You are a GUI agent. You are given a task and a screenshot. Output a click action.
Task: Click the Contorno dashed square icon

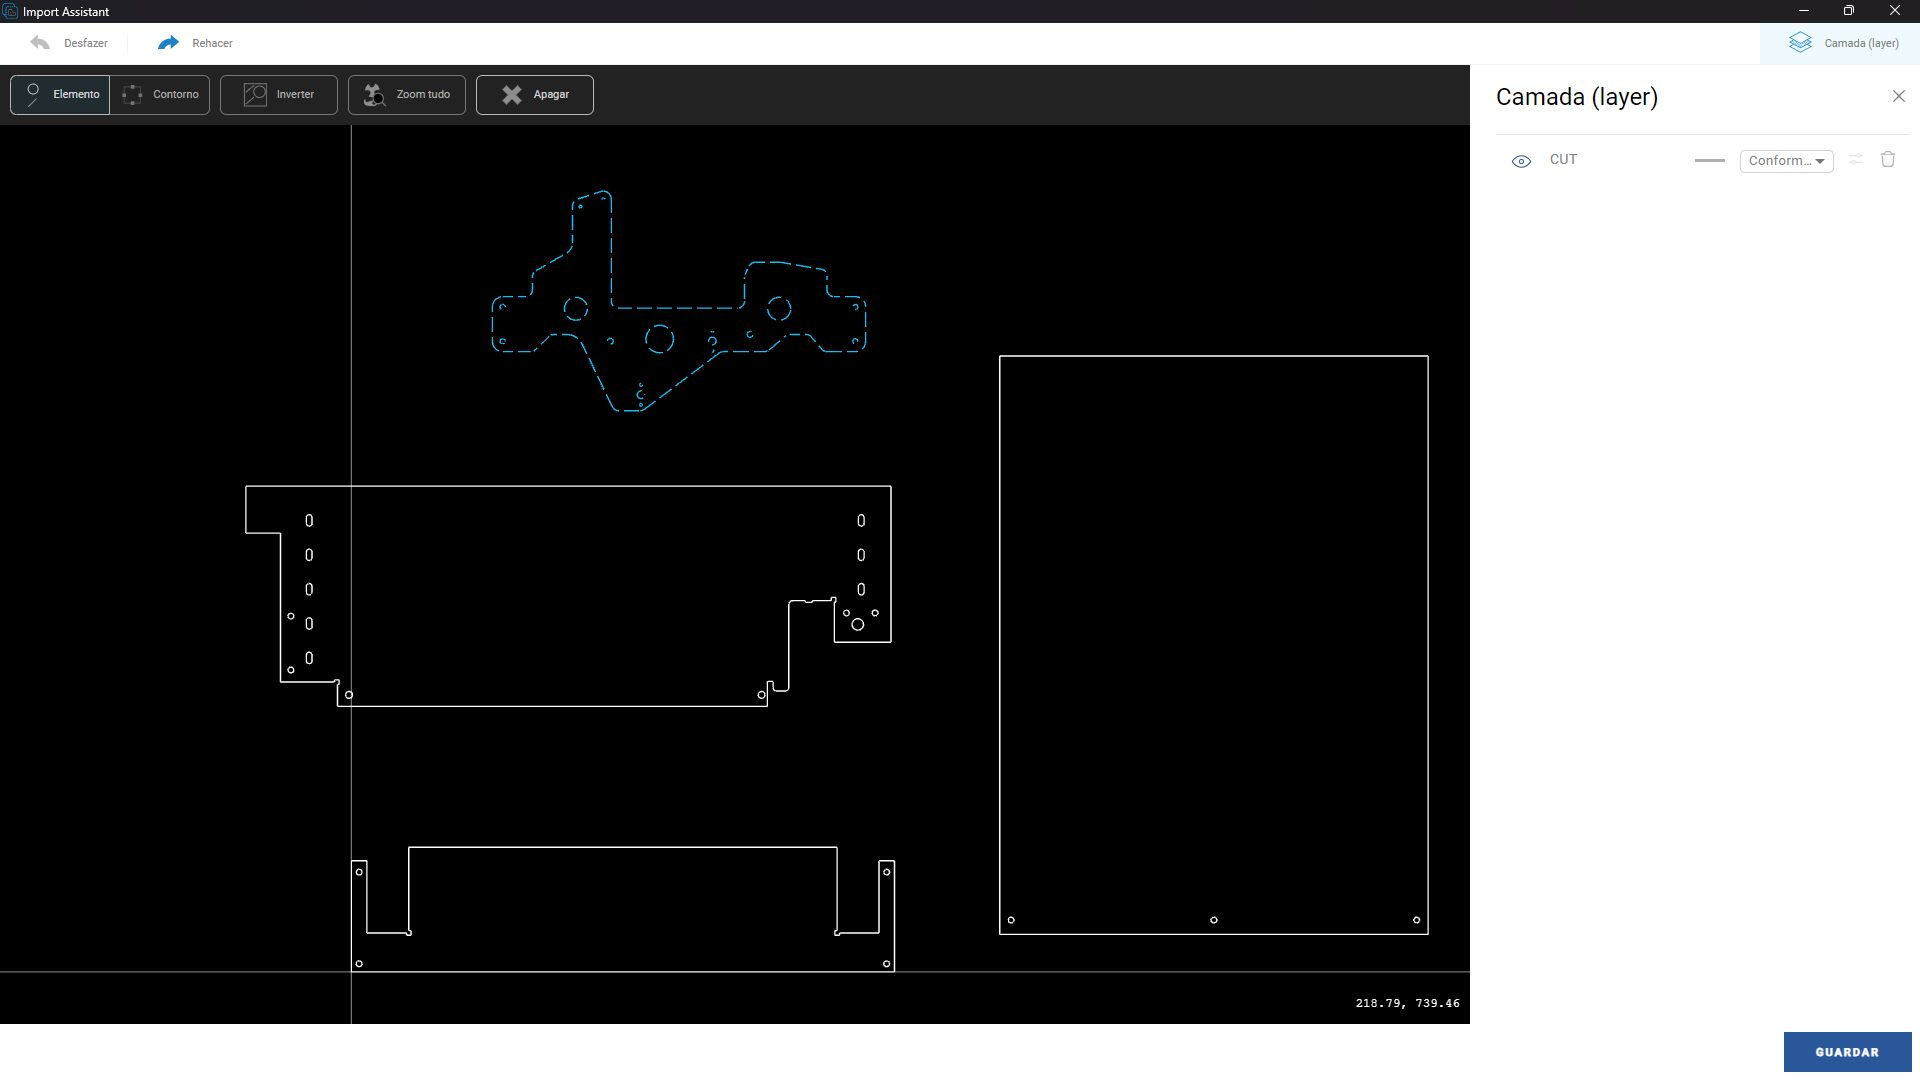[x=132, y=95]
